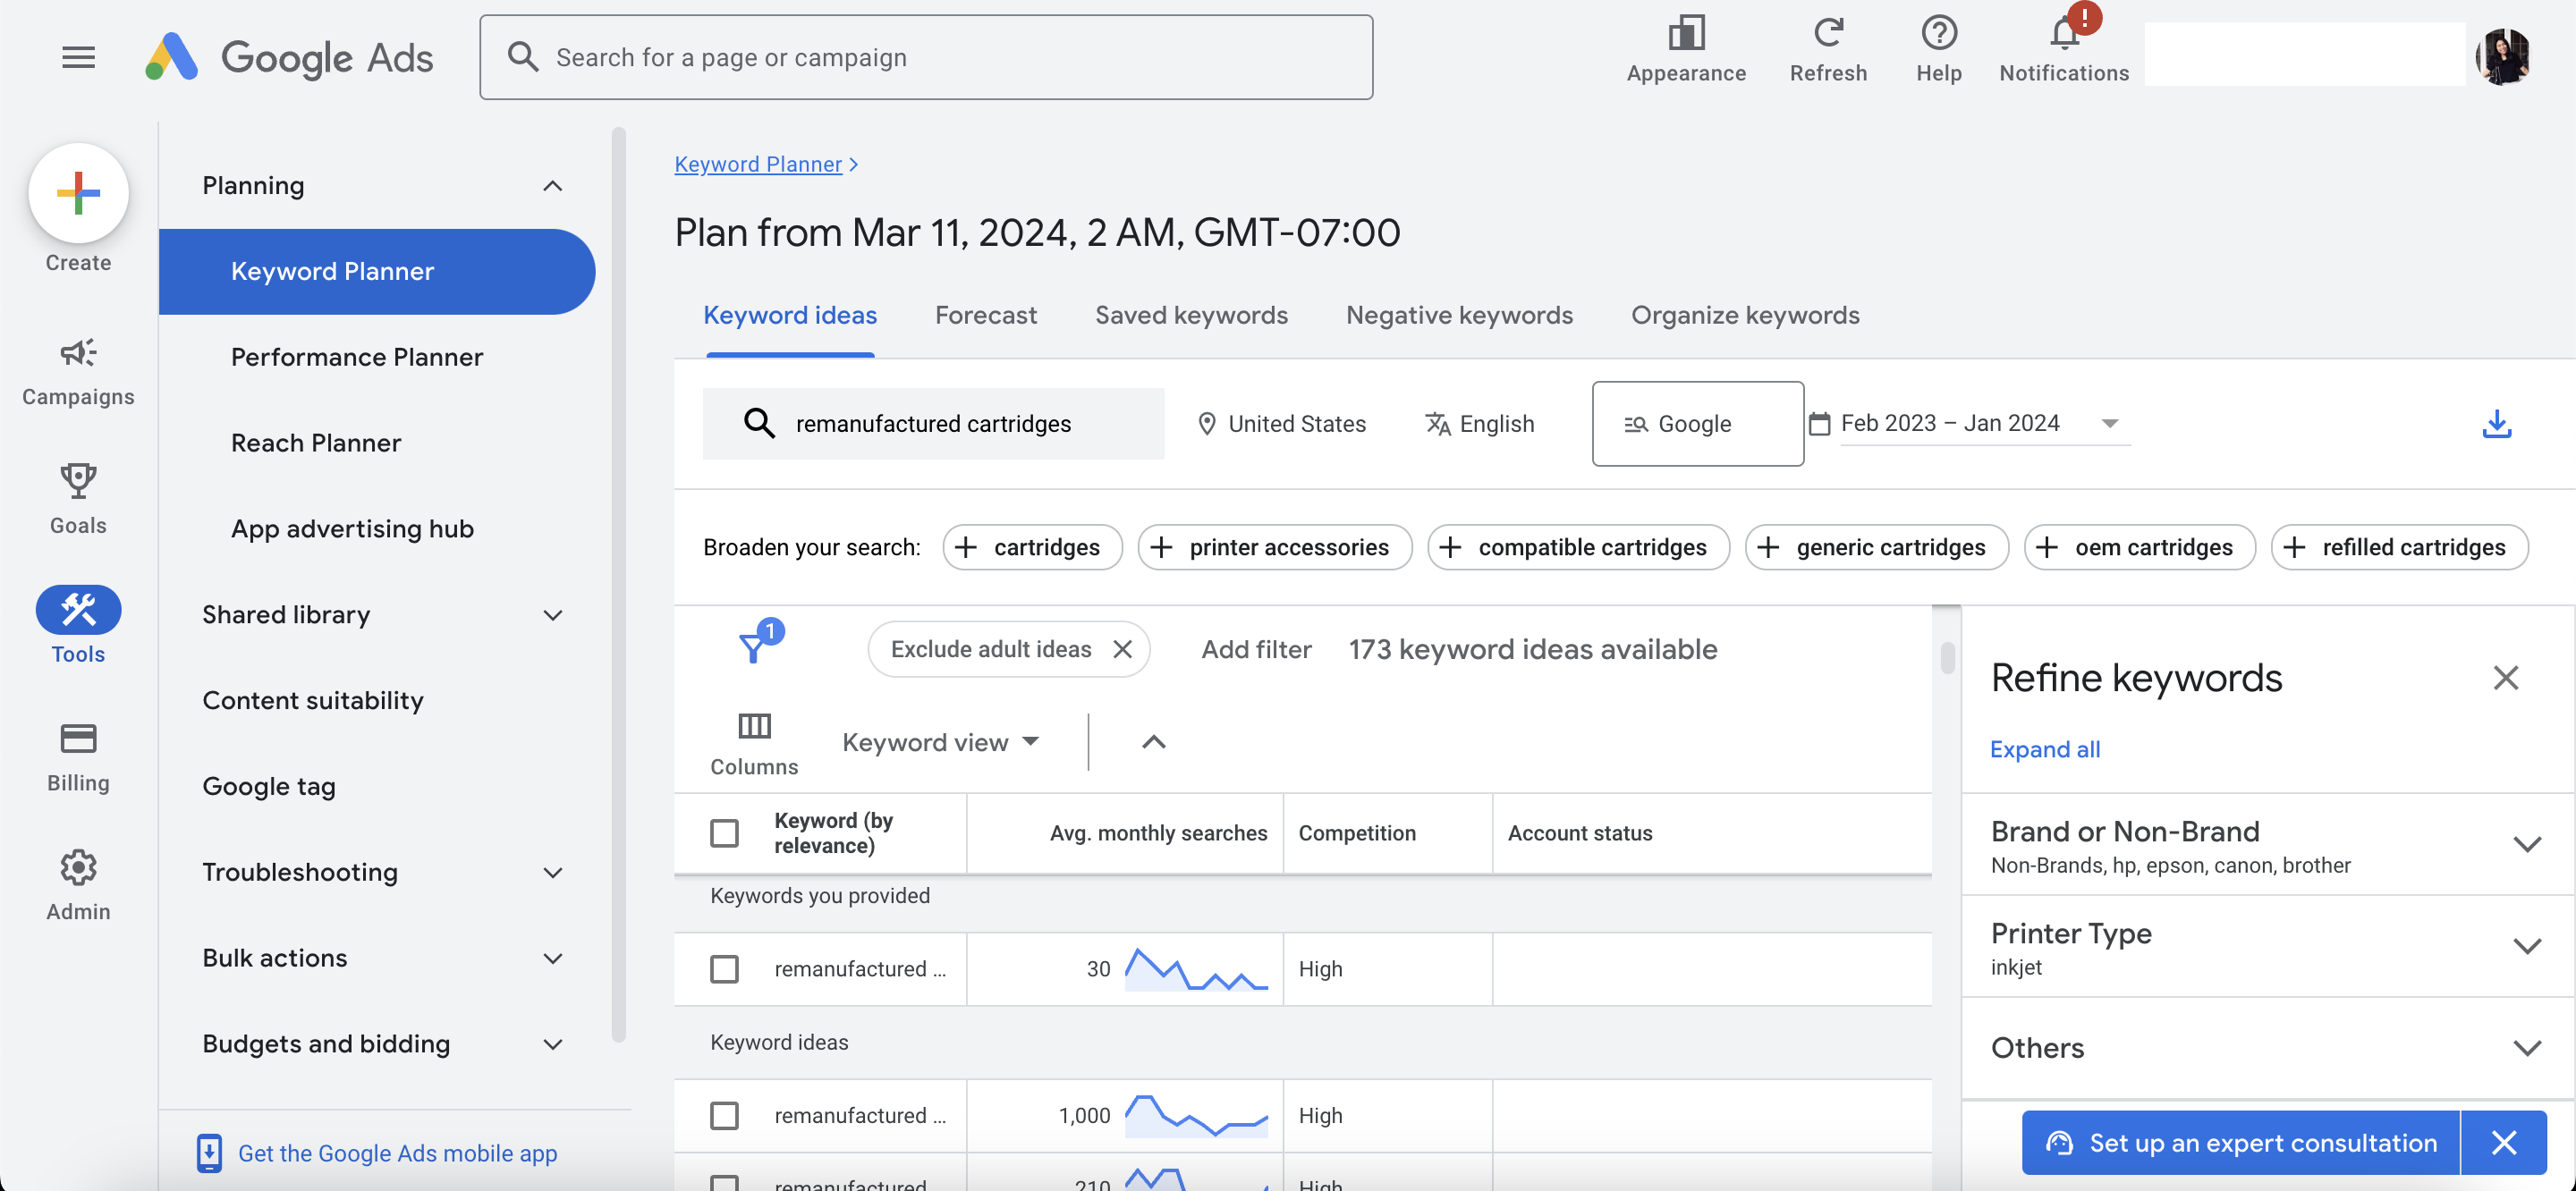Dismiss the expert consultation banner
The image size is (2576, 1191).
(x=2503, y=1142)
